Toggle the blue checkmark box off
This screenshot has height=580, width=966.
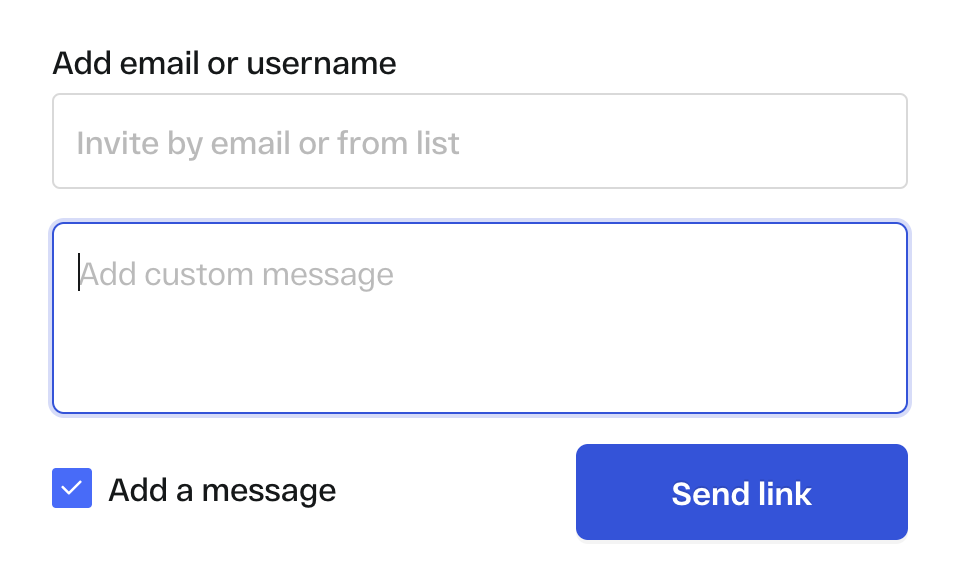coord(72,489)
